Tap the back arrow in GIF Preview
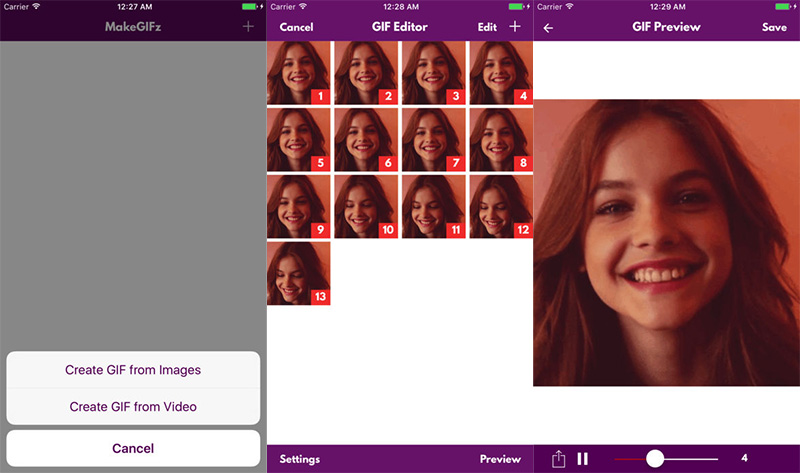The width and height of the screenshot is (800, 473). [548, 28]
